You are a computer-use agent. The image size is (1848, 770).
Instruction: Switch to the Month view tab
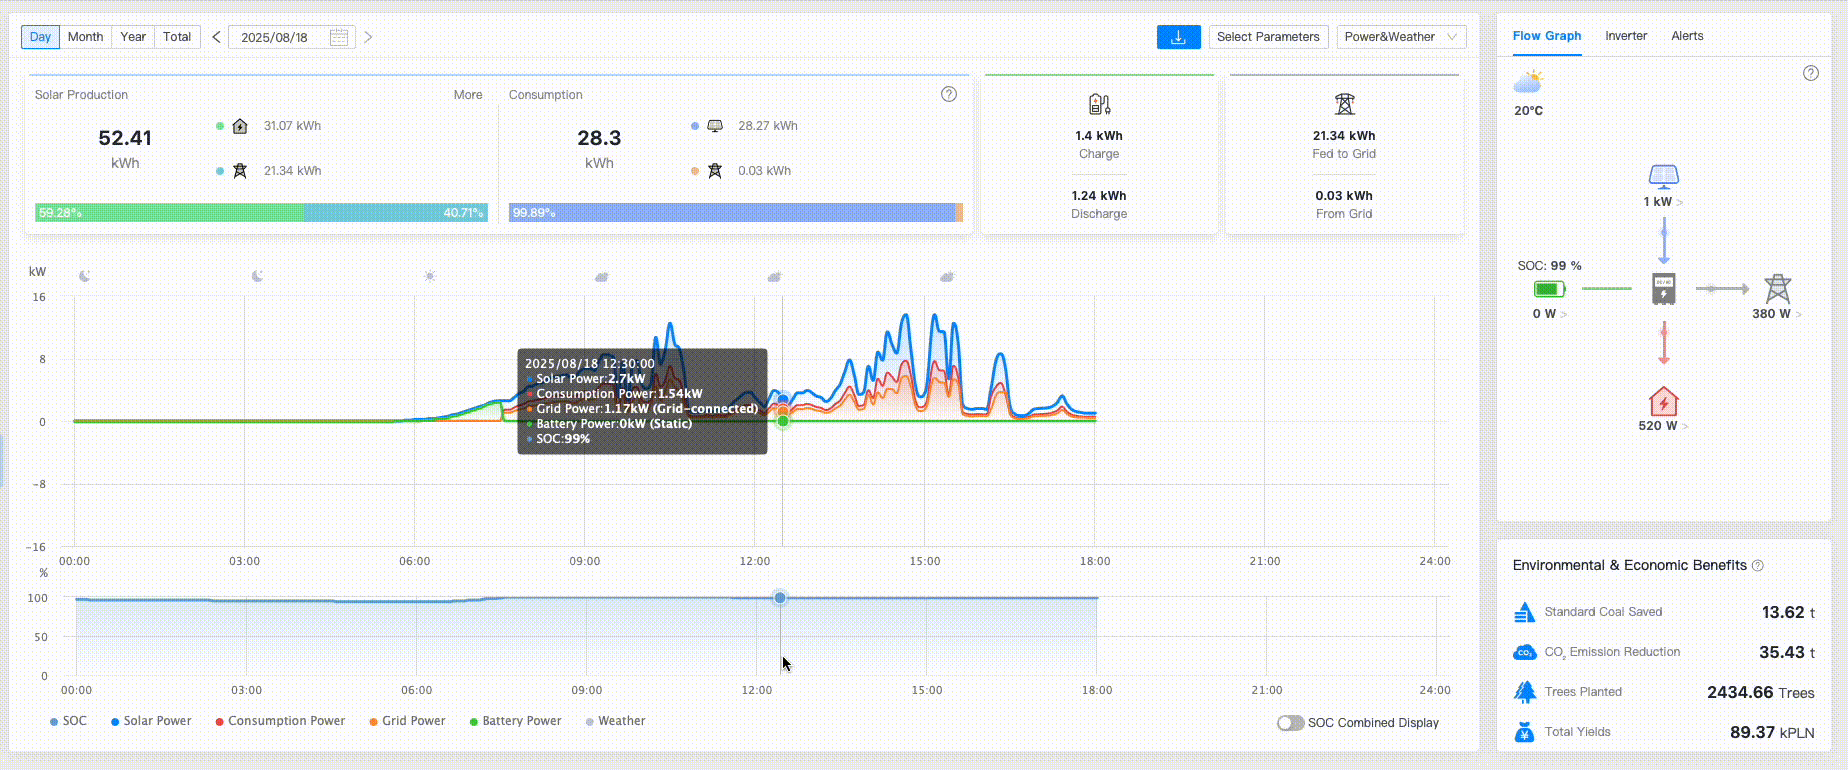(85, 37)
